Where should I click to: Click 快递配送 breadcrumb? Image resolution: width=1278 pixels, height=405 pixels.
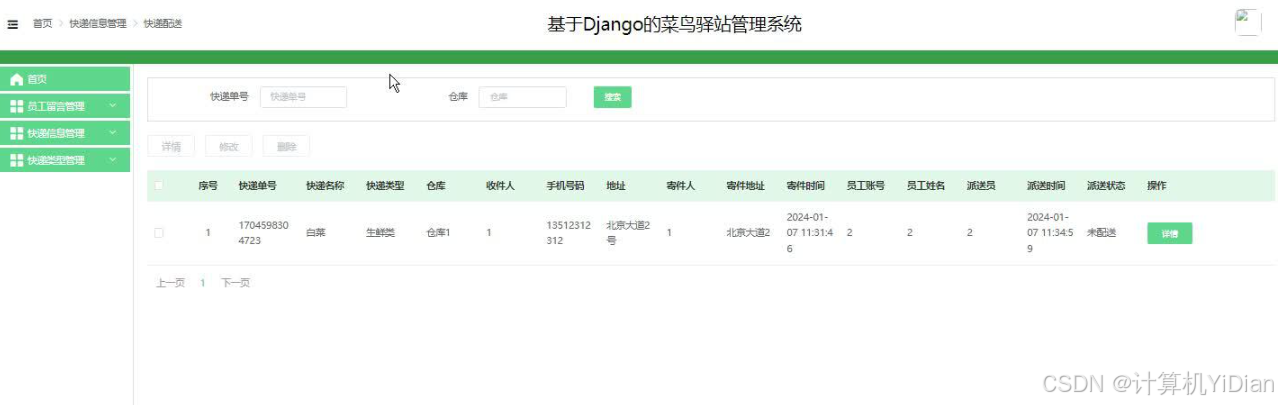pos(163,24)
